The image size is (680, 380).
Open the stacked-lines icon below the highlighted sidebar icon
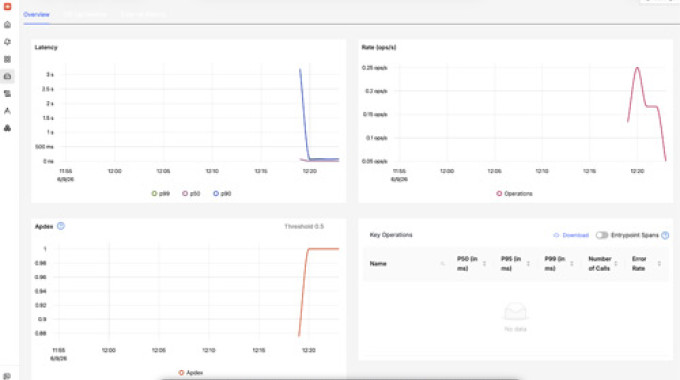click(x=7, y=94)
